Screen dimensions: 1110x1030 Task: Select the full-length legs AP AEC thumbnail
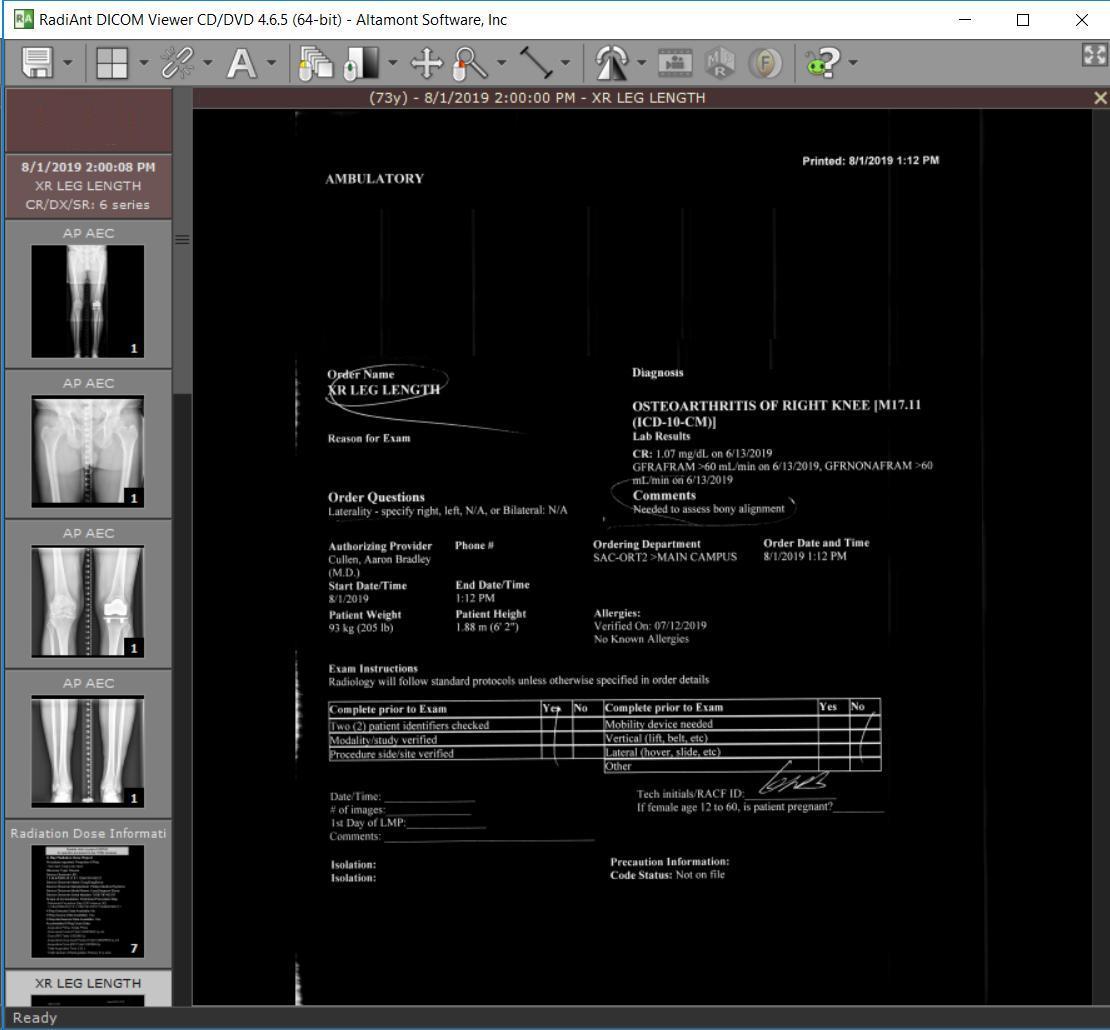tap(88, 301)
